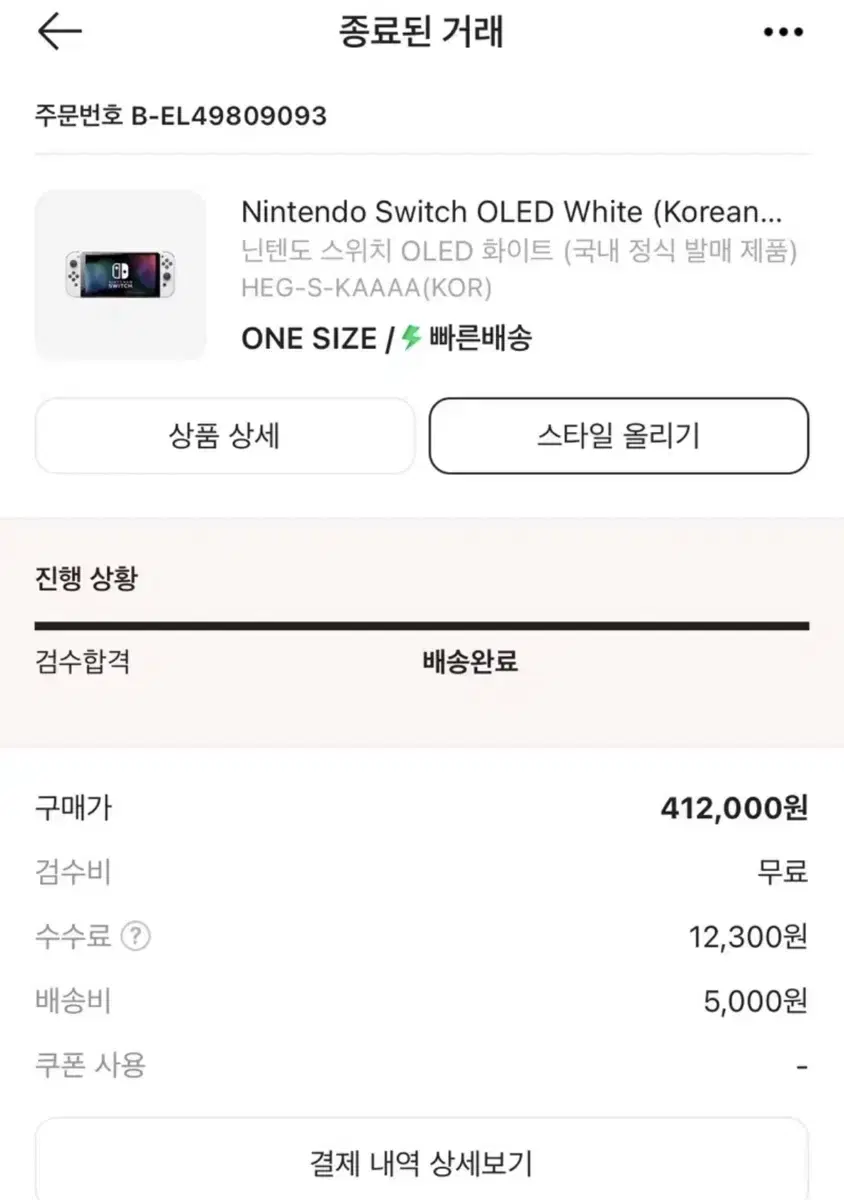Click the 상품 상세 button
The width and height of the screenshot is (844, 1200).
click(x=224, y=436)
